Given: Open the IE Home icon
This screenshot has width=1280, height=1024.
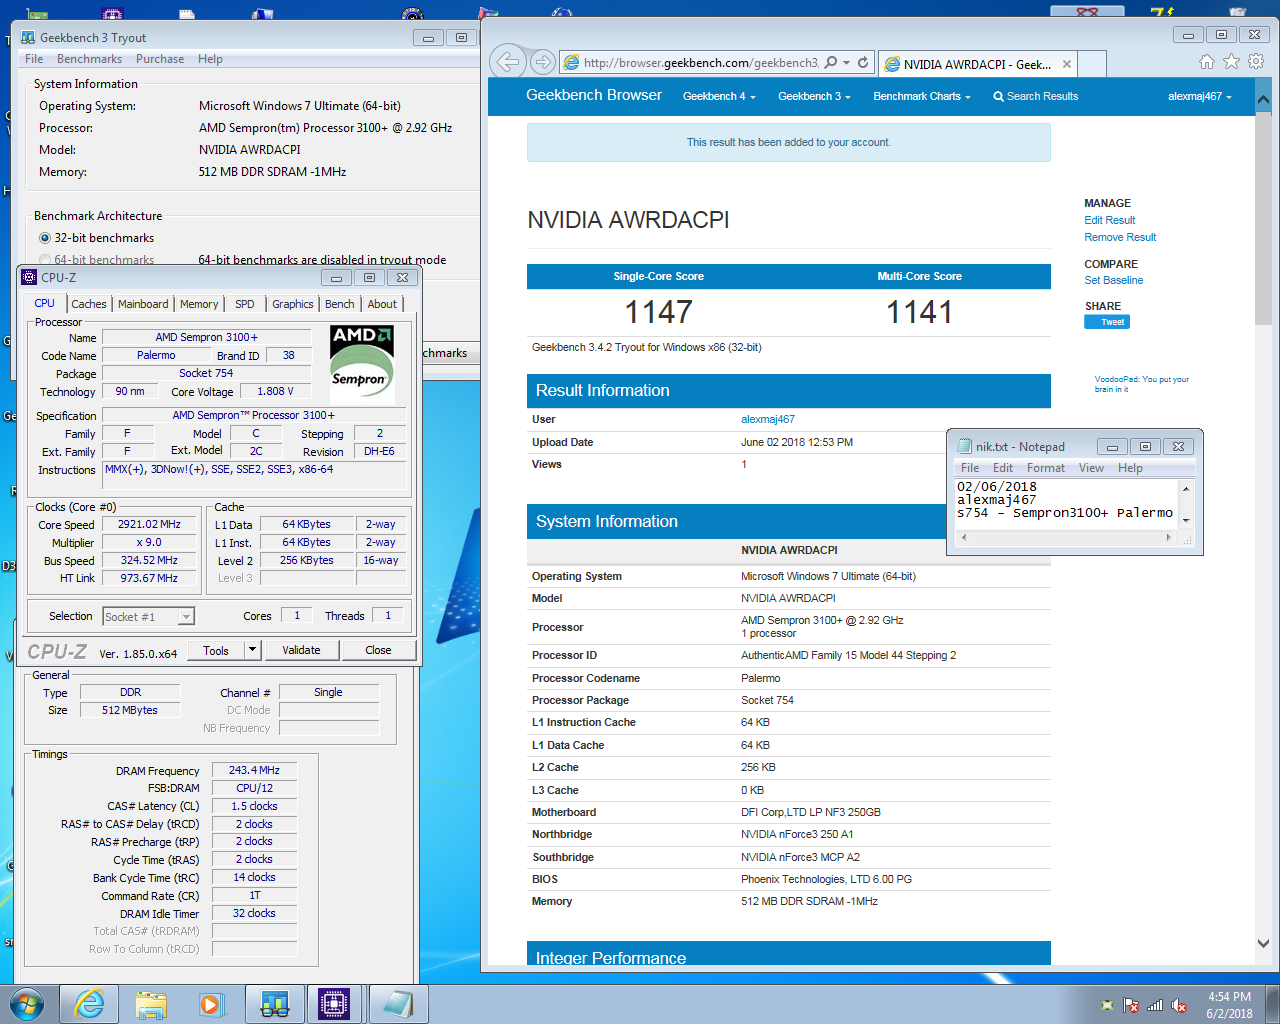Looking at the screenshot, I should point(1207,62).
